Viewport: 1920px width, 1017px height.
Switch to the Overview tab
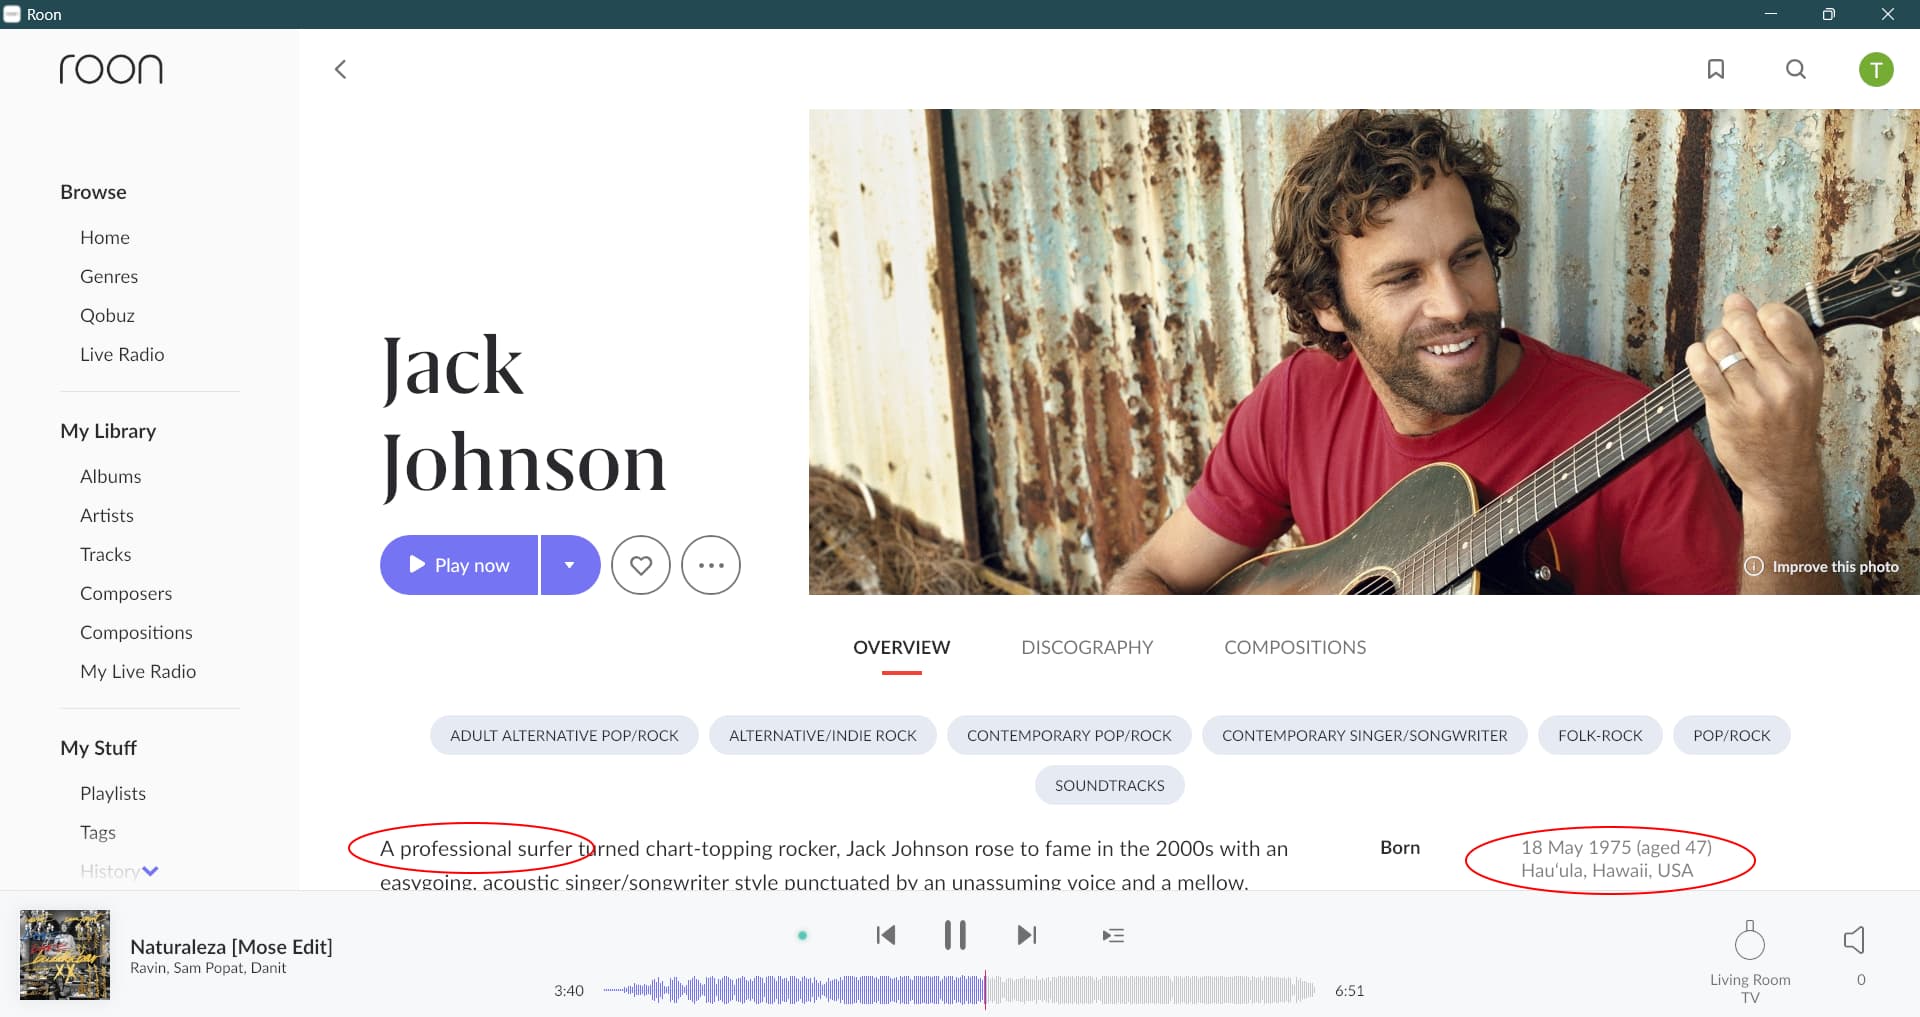[902, 647]
